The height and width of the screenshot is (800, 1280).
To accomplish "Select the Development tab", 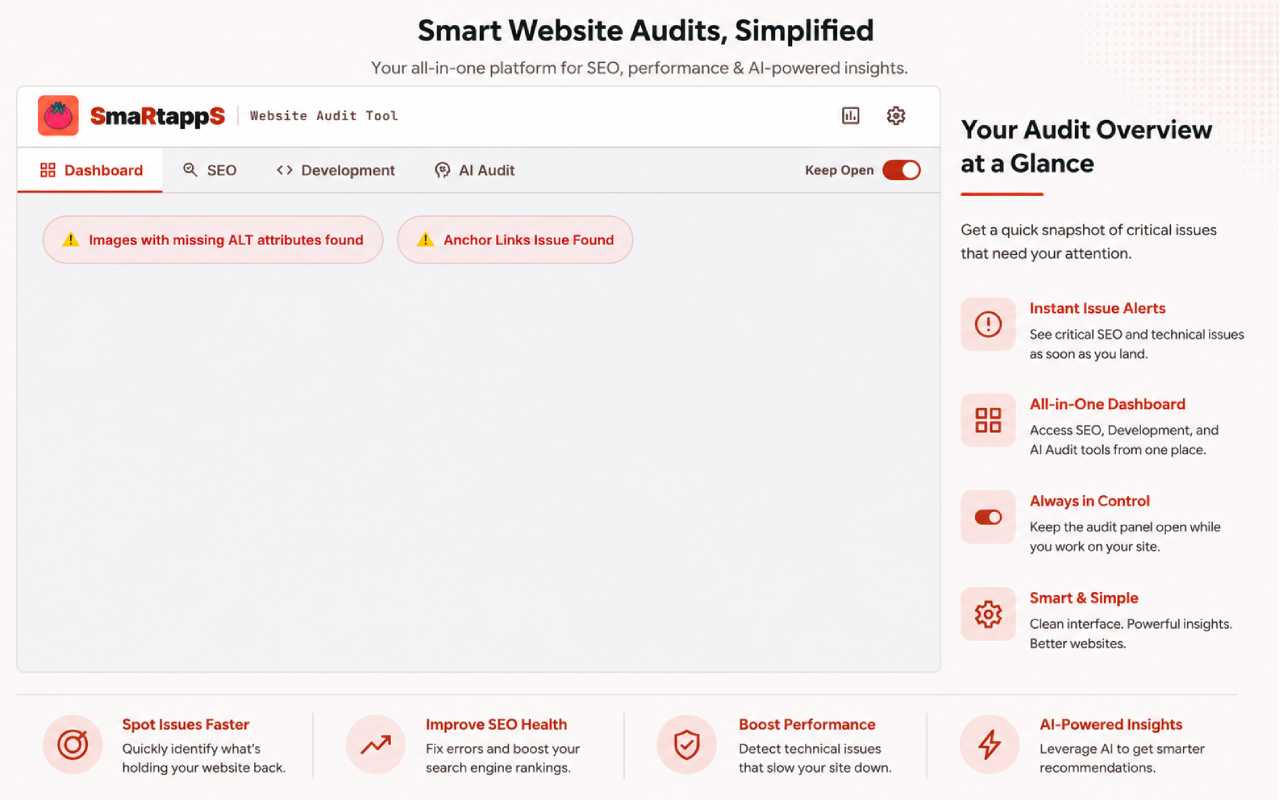I will click(x=336, y=170).
